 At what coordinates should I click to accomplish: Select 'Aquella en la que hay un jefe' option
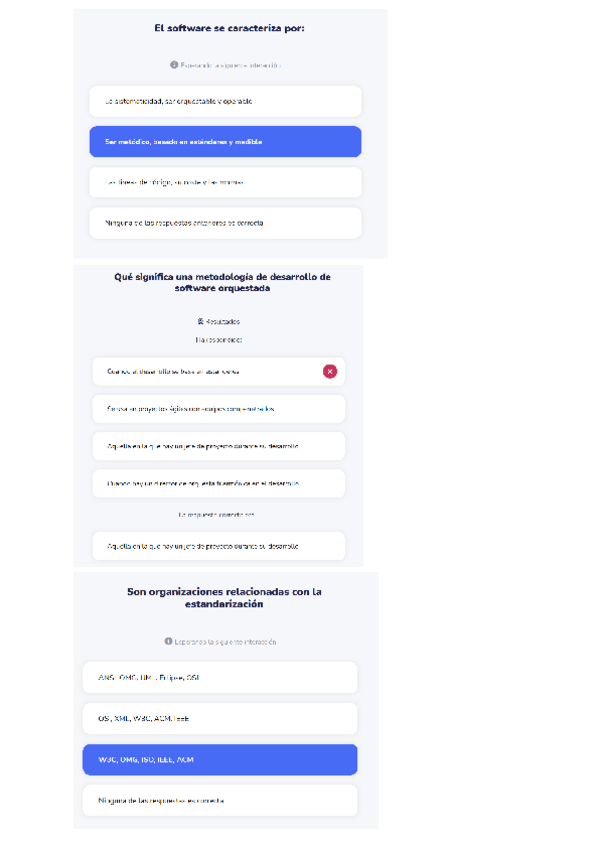coord(218,446)
